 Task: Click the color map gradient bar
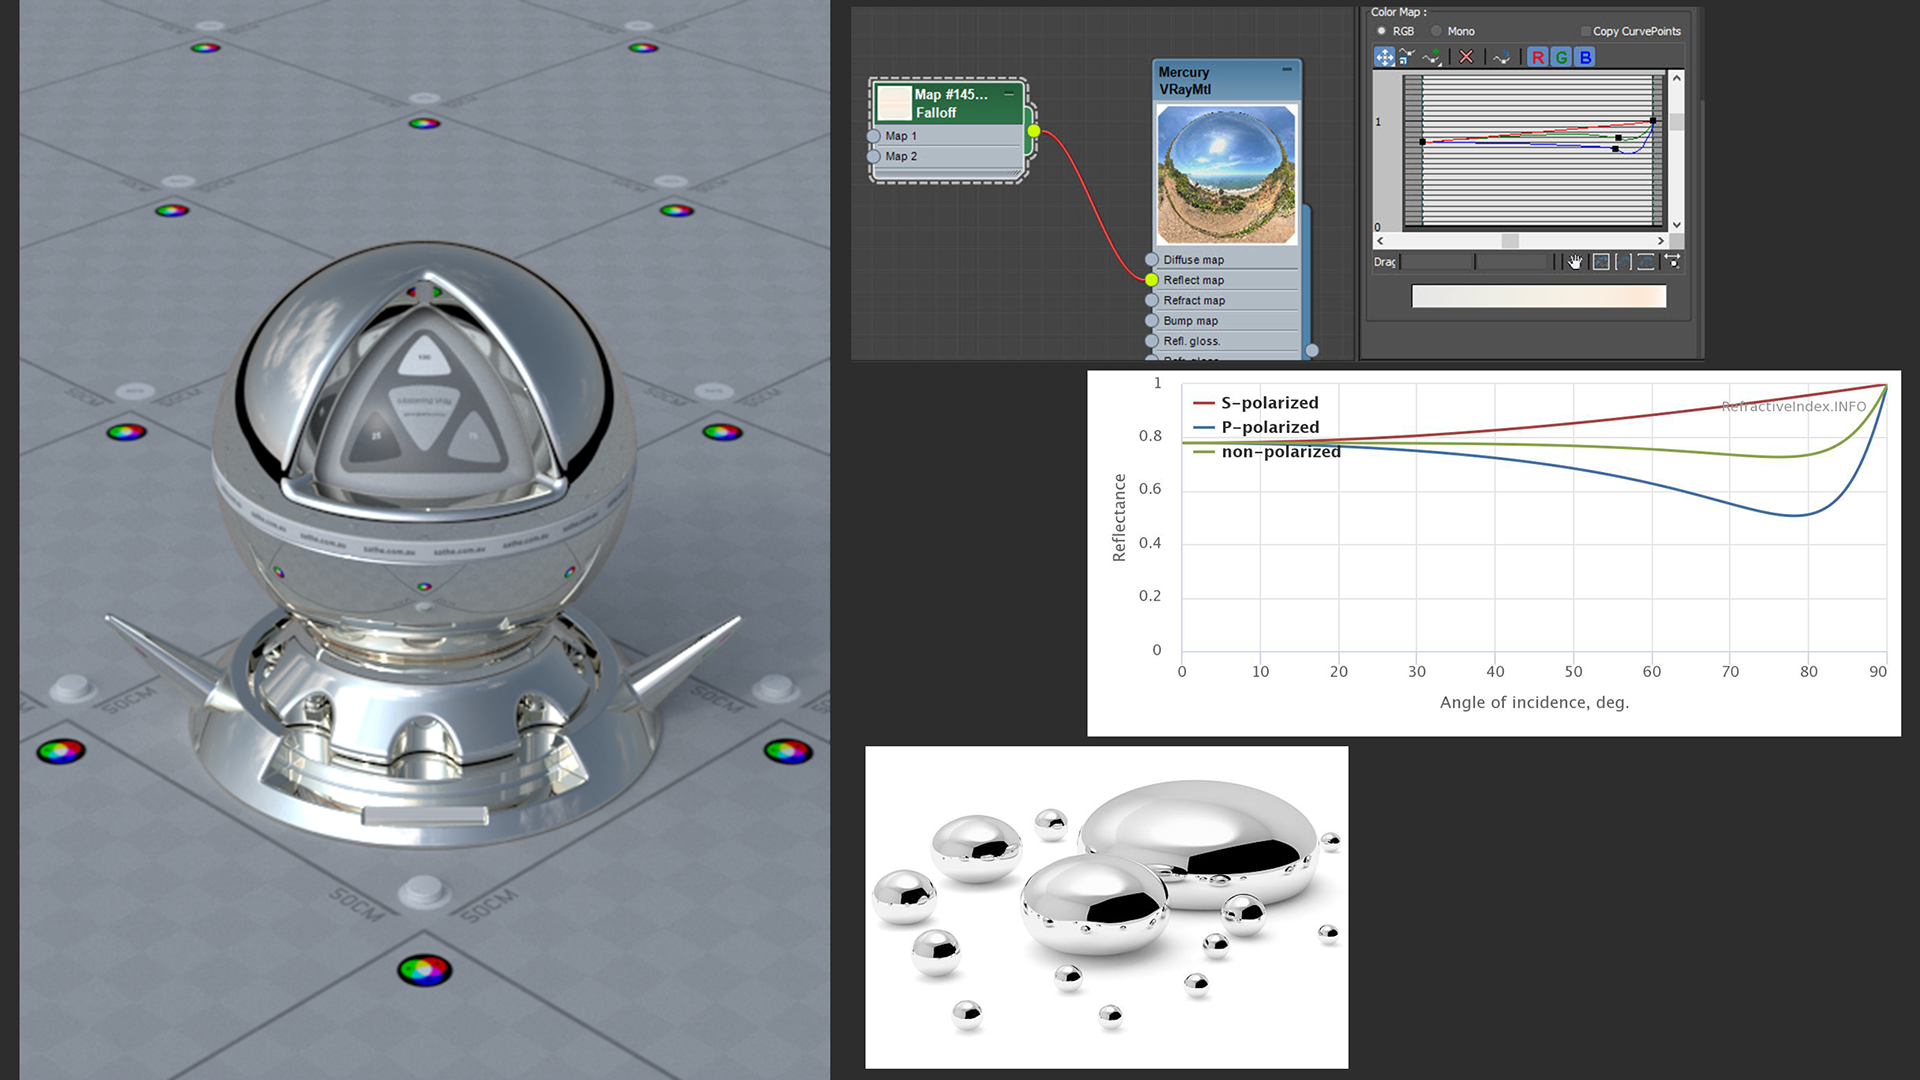click(x=1538, y=296)
